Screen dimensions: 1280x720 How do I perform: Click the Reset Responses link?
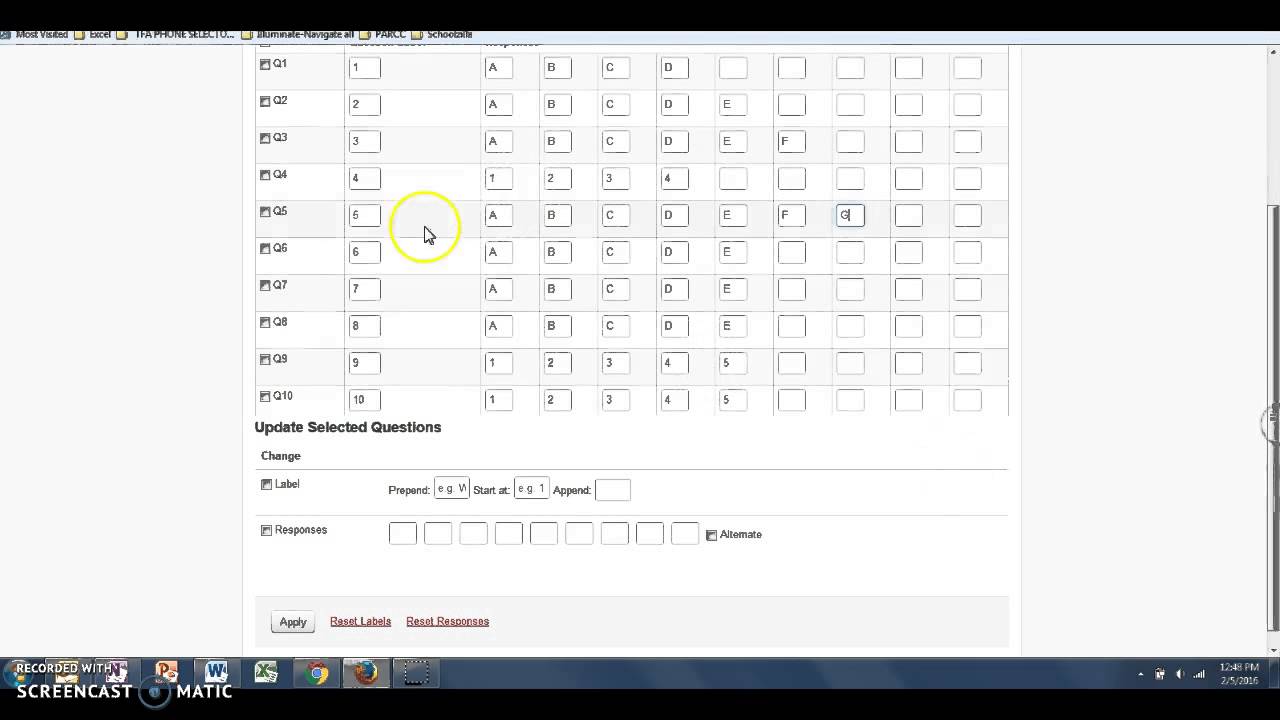click(447, 621)
